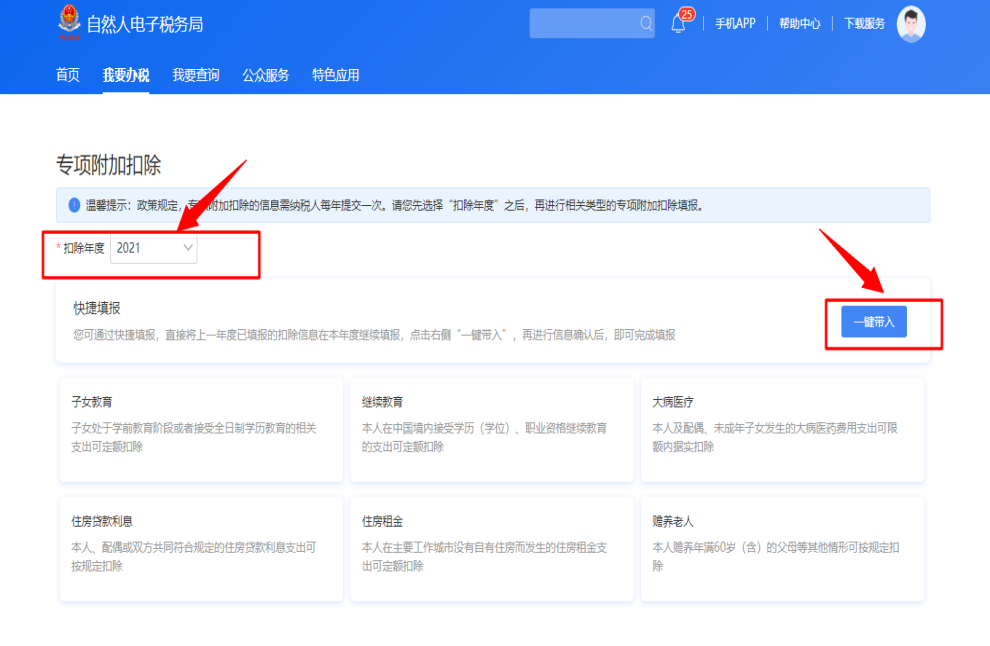Screen dimensions: 990x646
Task: Focus the header search input field
Action: pyautogui.click(x=592, y=23)
